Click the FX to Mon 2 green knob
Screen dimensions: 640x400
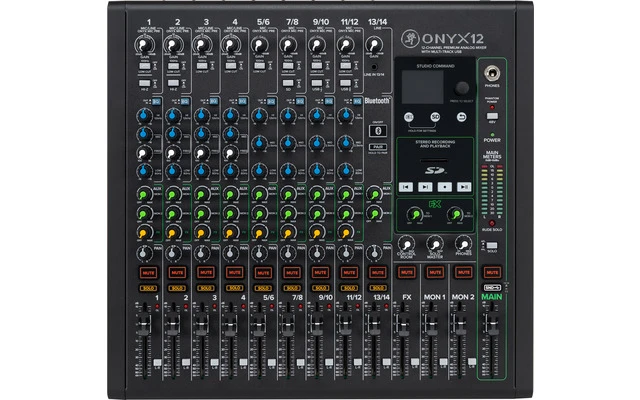pyautogui.click(x=455, y=214)
